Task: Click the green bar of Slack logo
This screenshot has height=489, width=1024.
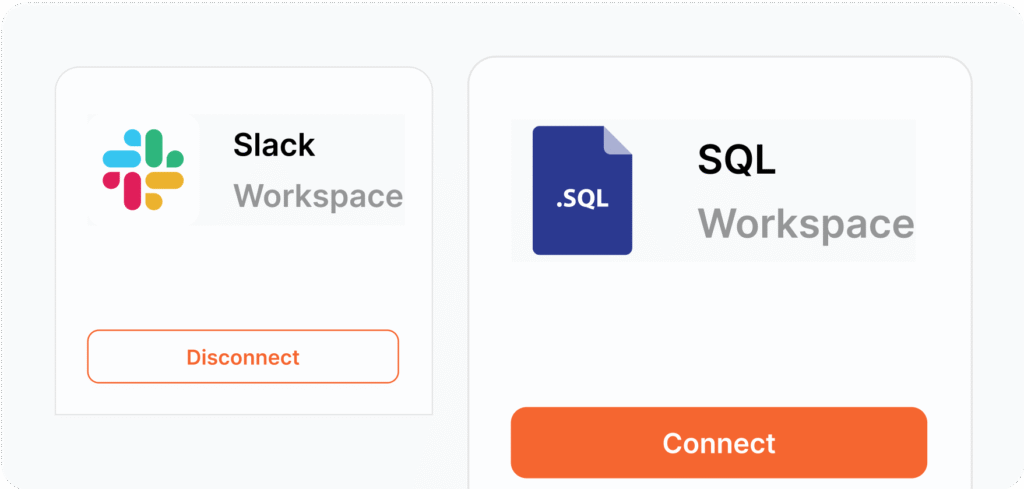Action: point(154,148)
